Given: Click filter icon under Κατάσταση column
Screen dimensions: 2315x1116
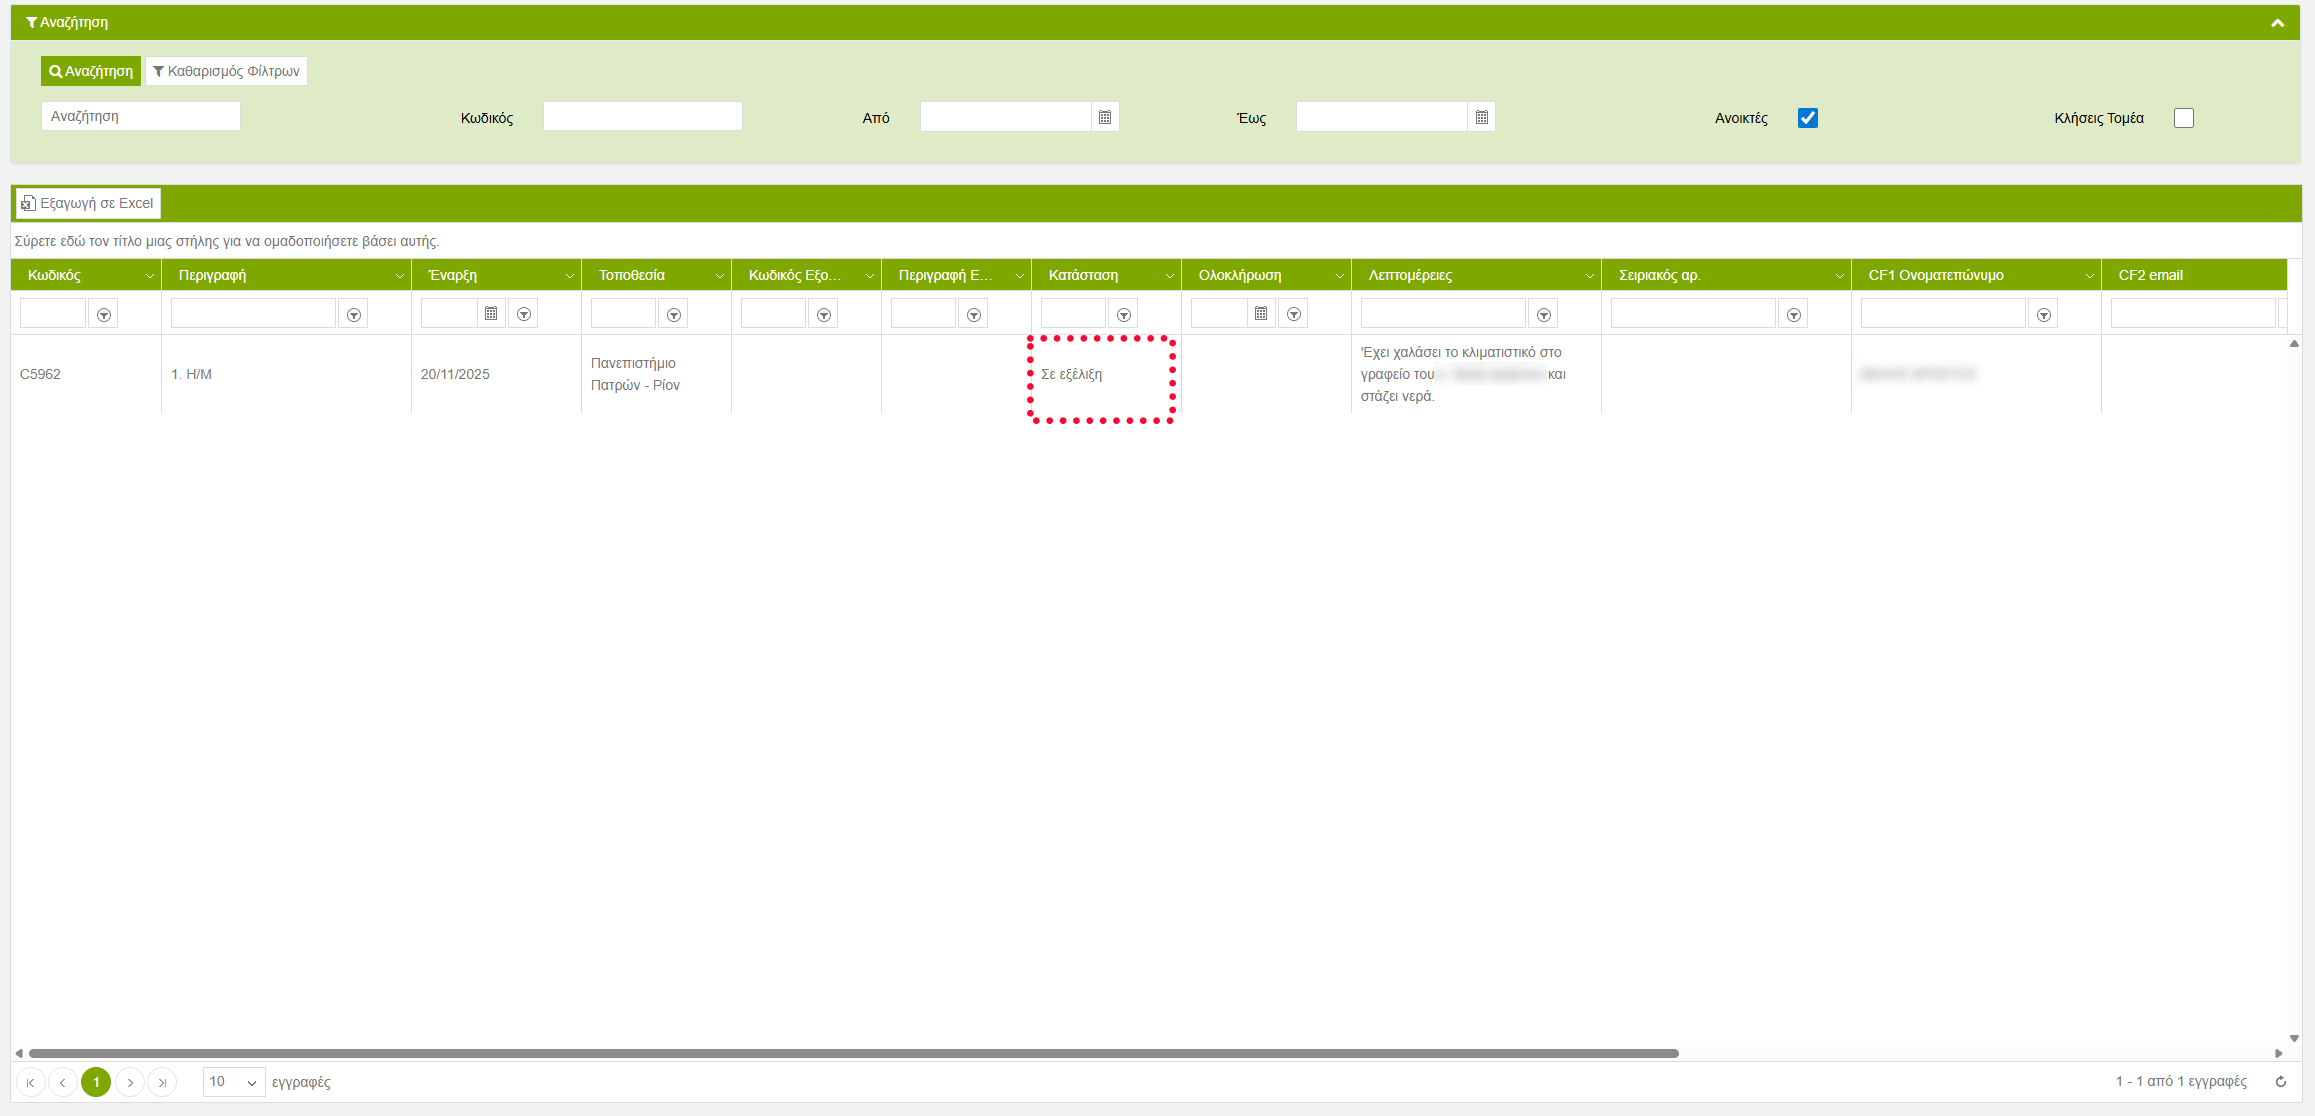Looking at the screenshot, I should click(x=1124, y=315).
